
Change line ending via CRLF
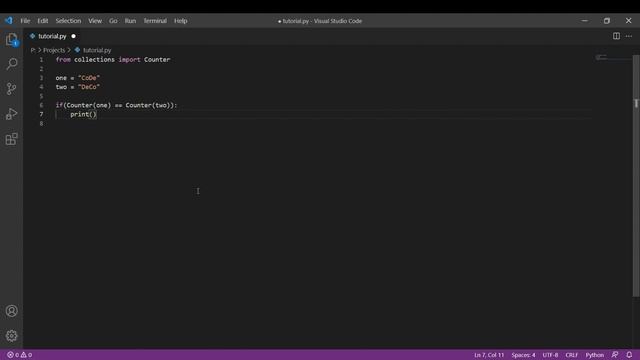coord(571,355)
